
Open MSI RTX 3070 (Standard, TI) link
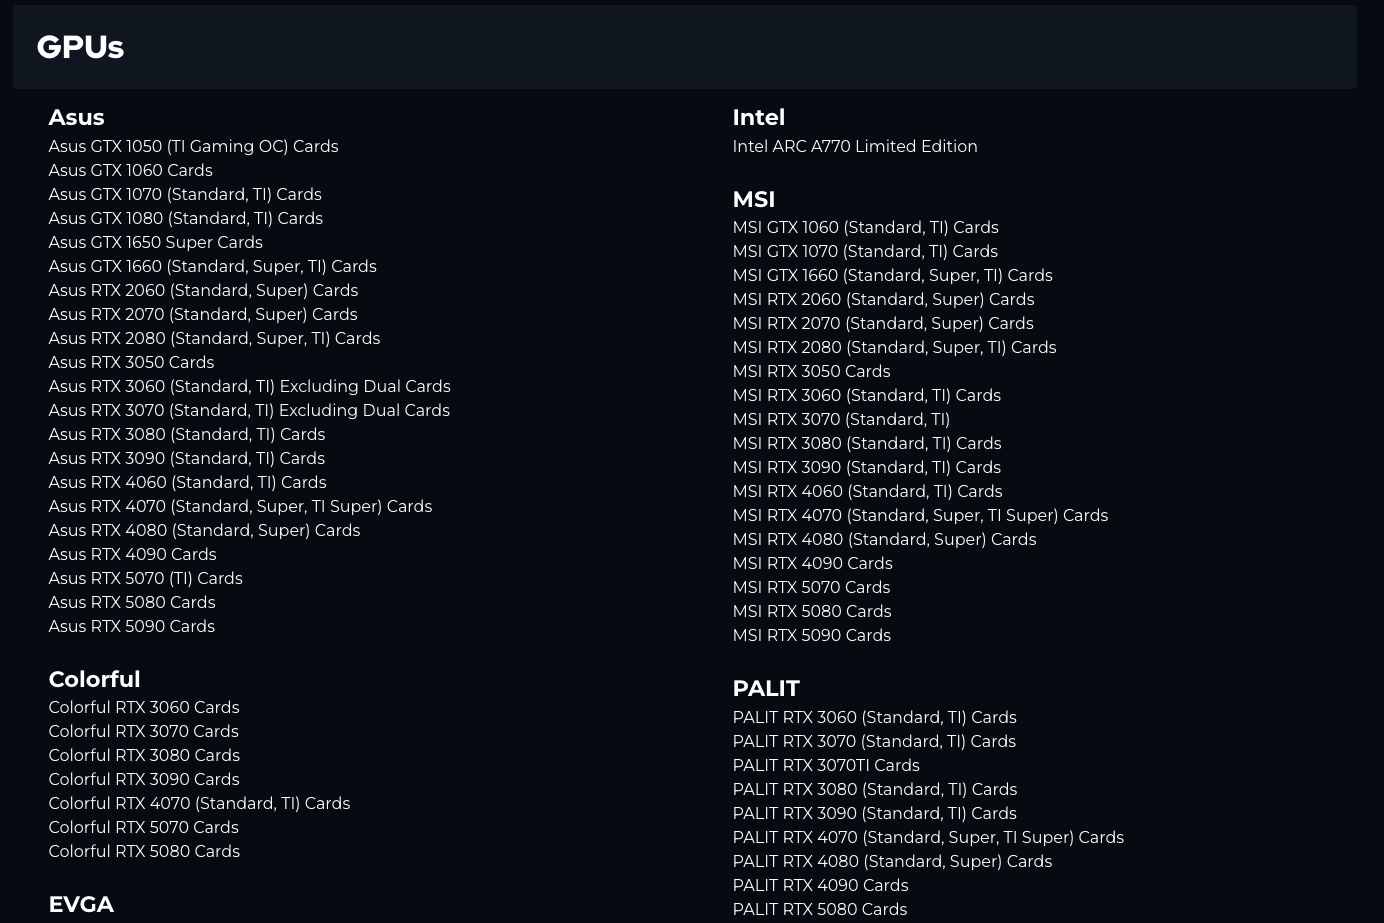(x=840, y=419)
